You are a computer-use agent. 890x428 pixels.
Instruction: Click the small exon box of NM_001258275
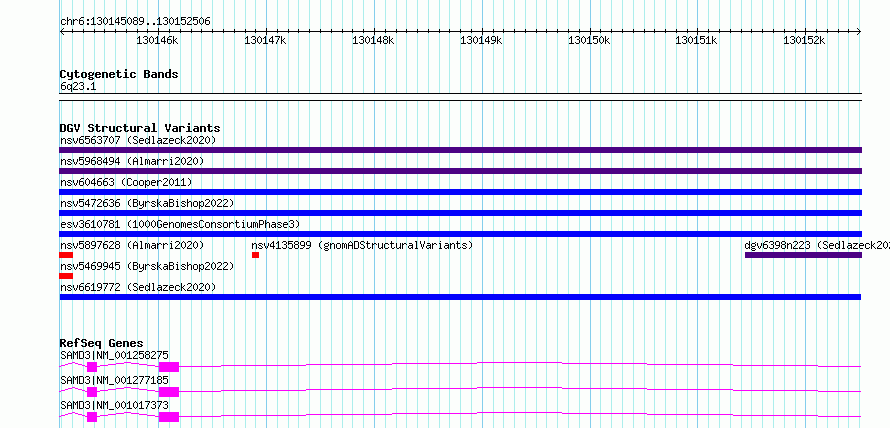92,367
